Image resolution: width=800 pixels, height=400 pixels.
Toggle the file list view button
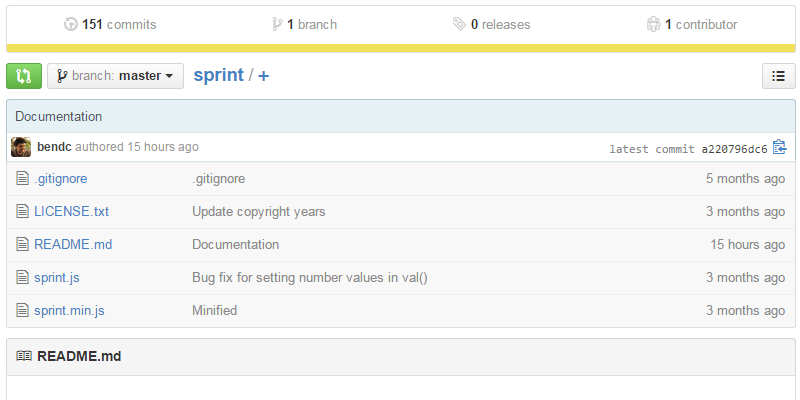tap(778, 76)
